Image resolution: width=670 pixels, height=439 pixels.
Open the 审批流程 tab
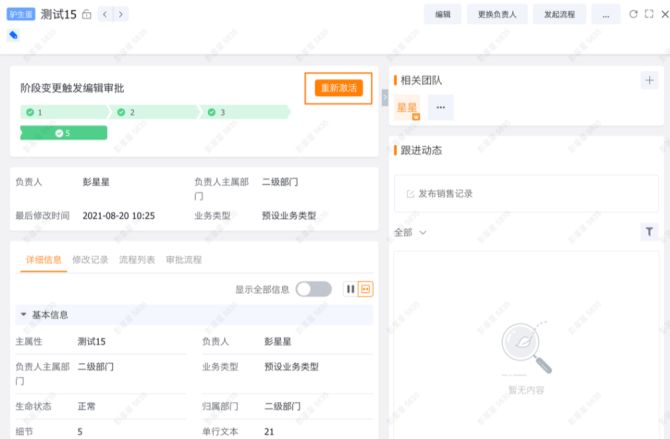183,259
